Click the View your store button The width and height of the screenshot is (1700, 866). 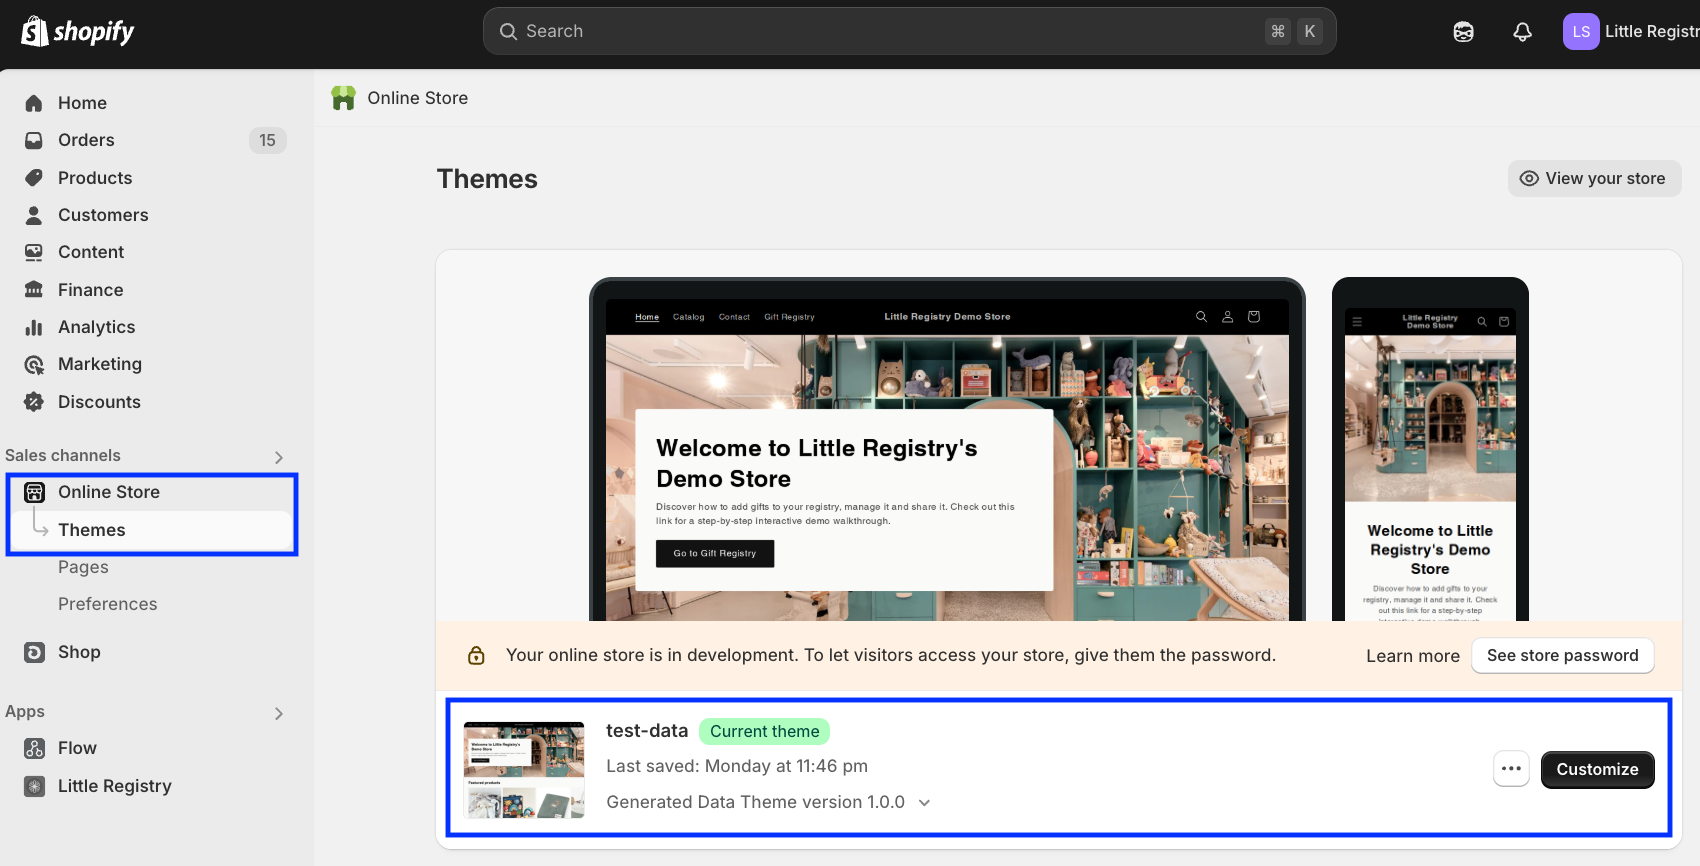coord(1594,179)
